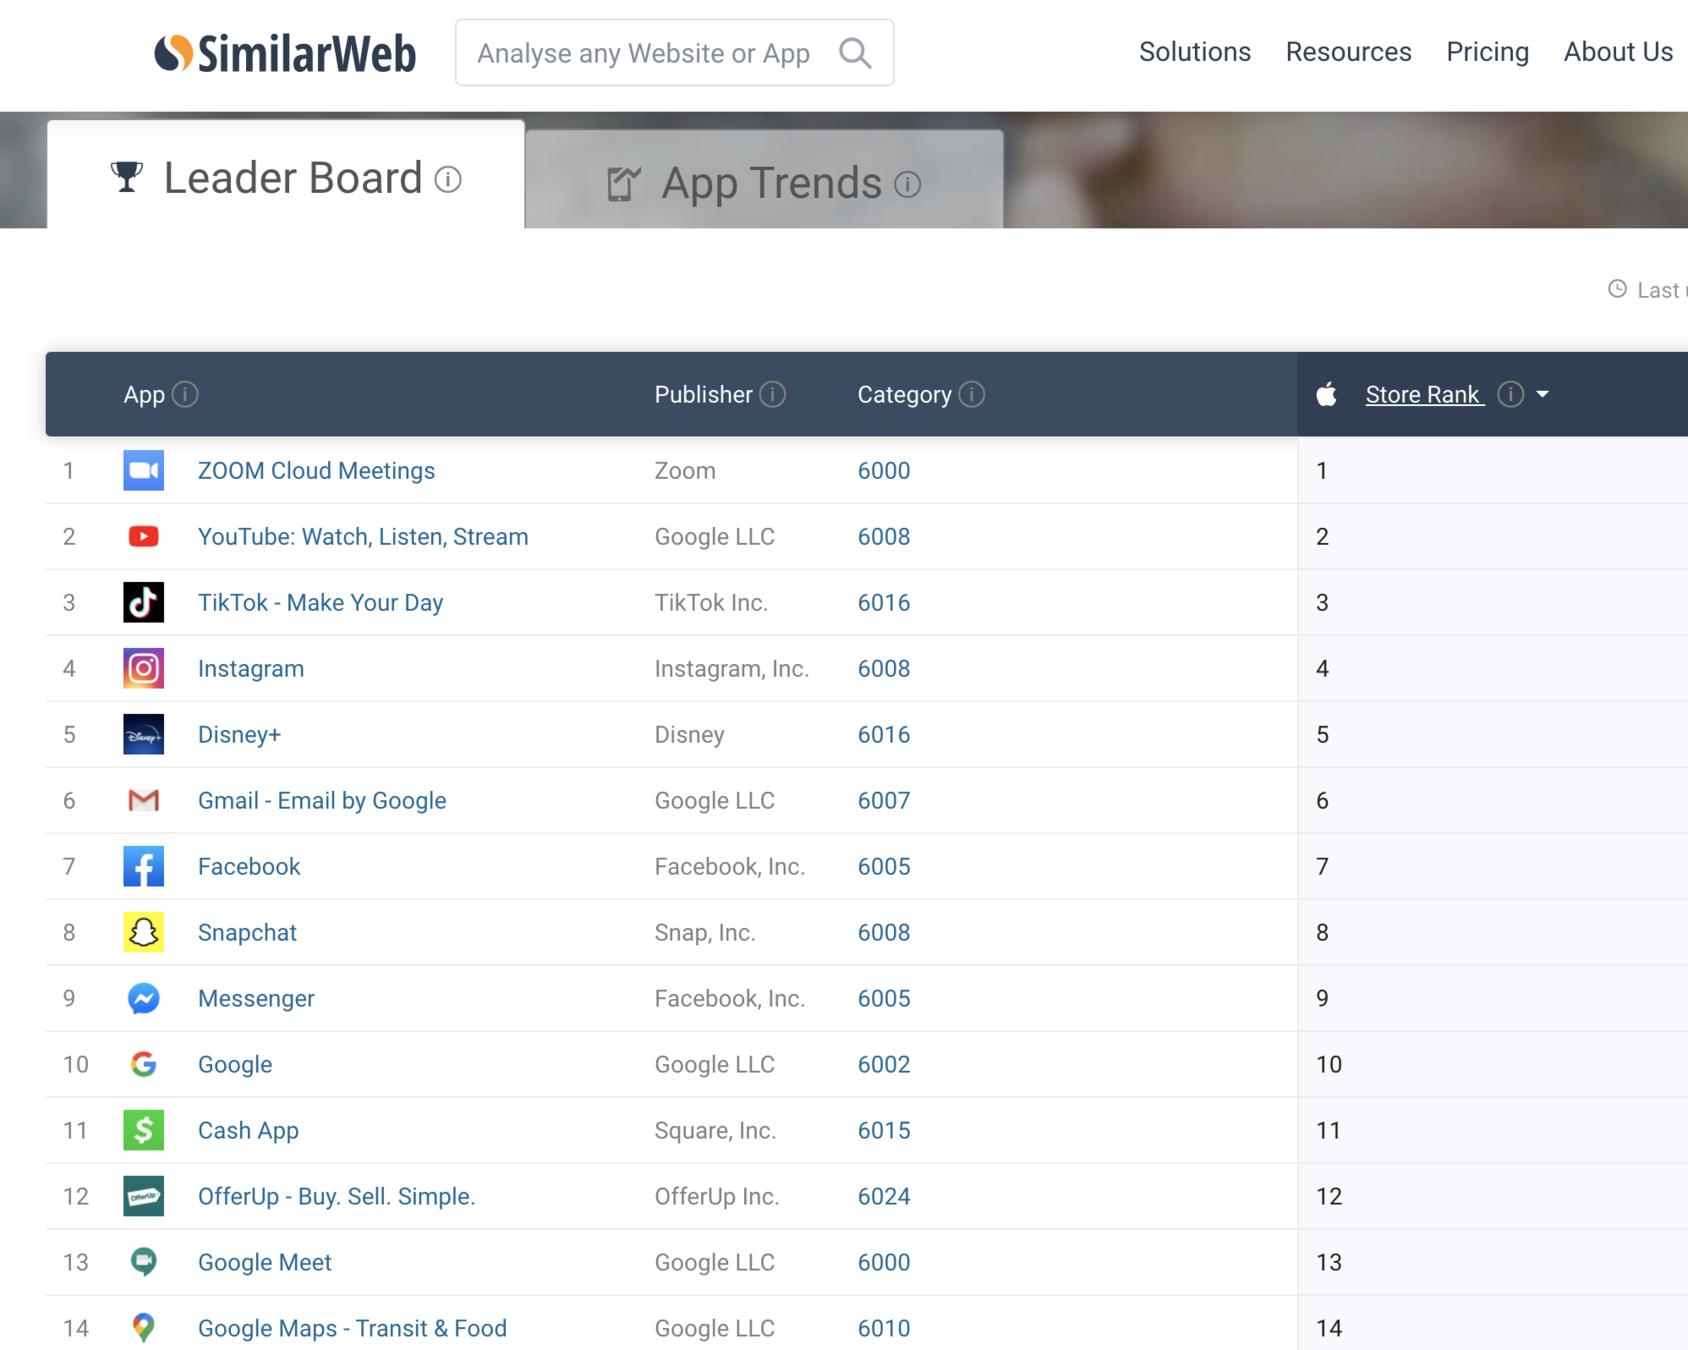The width and height of the screenshot is (1688, 1350).
Task: Open the Store Rank dropdown arrow
Action: [x=1542, y=394]
